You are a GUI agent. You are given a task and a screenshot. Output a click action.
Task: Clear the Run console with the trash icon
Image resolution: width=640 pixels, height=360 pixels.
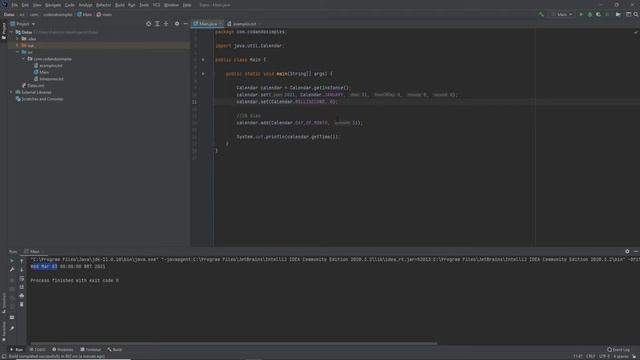pos(22,304)
